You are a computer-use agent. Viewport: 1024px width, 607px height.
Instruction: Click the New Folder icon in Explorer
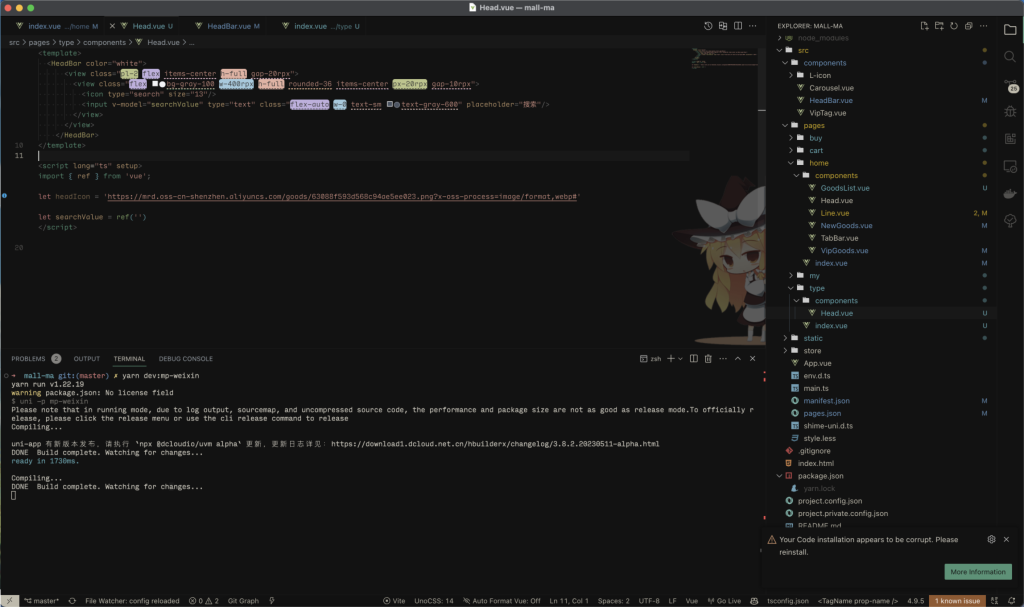(x=940, y=26)
